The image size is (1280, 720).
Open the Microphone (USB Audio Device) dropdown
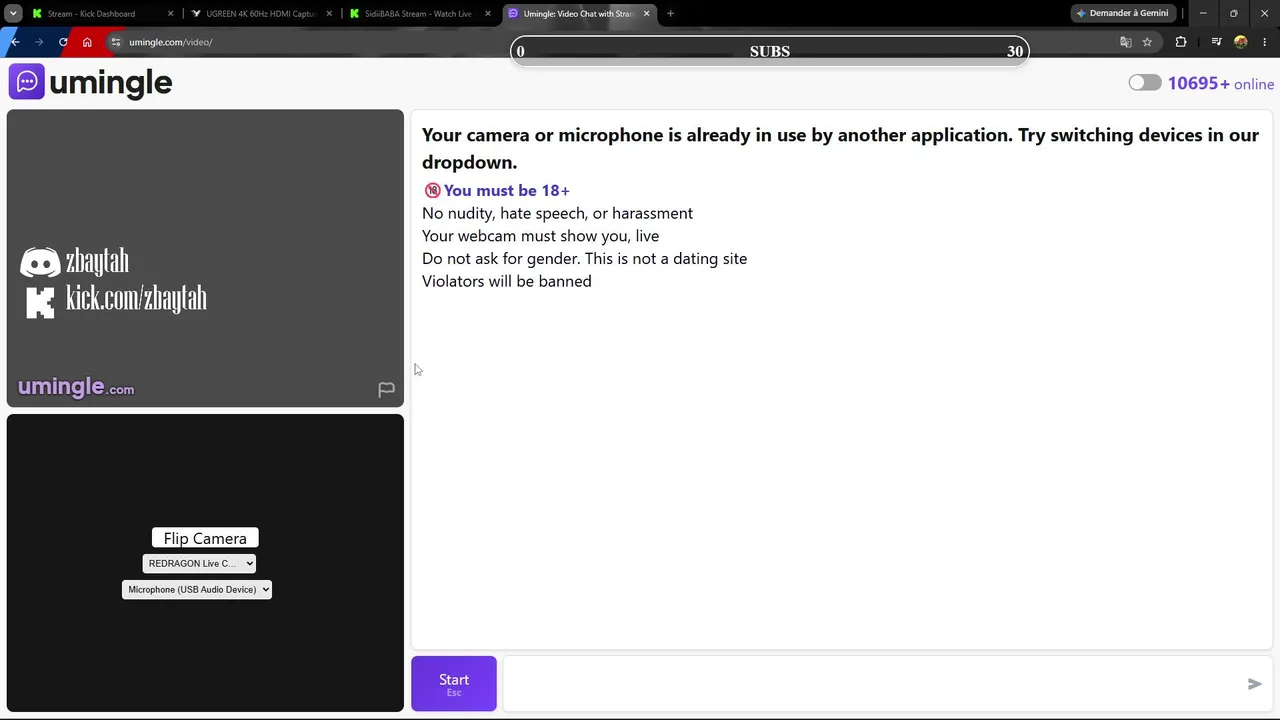(197, 590)
